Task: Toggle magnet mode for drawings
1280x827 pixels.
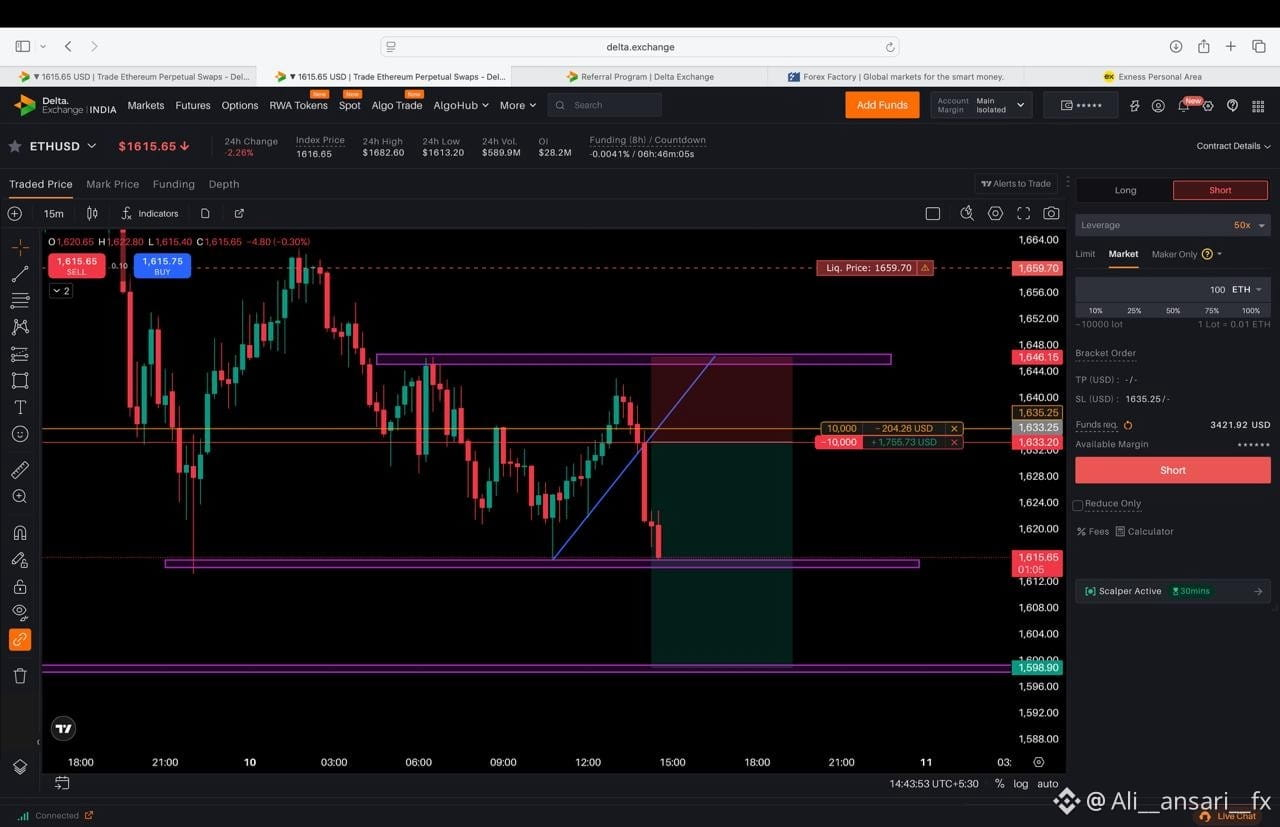Action: (x=20, y=533)
